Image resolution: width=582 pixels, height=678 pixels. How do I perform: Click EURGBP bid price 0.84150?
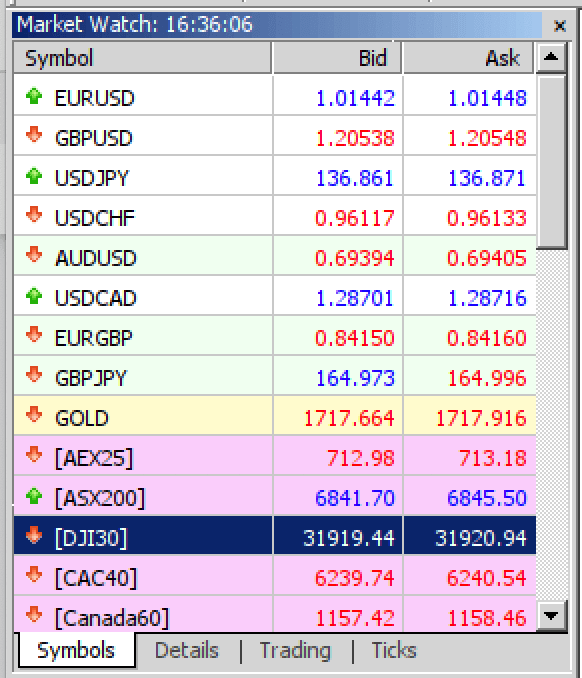[355, 338]
